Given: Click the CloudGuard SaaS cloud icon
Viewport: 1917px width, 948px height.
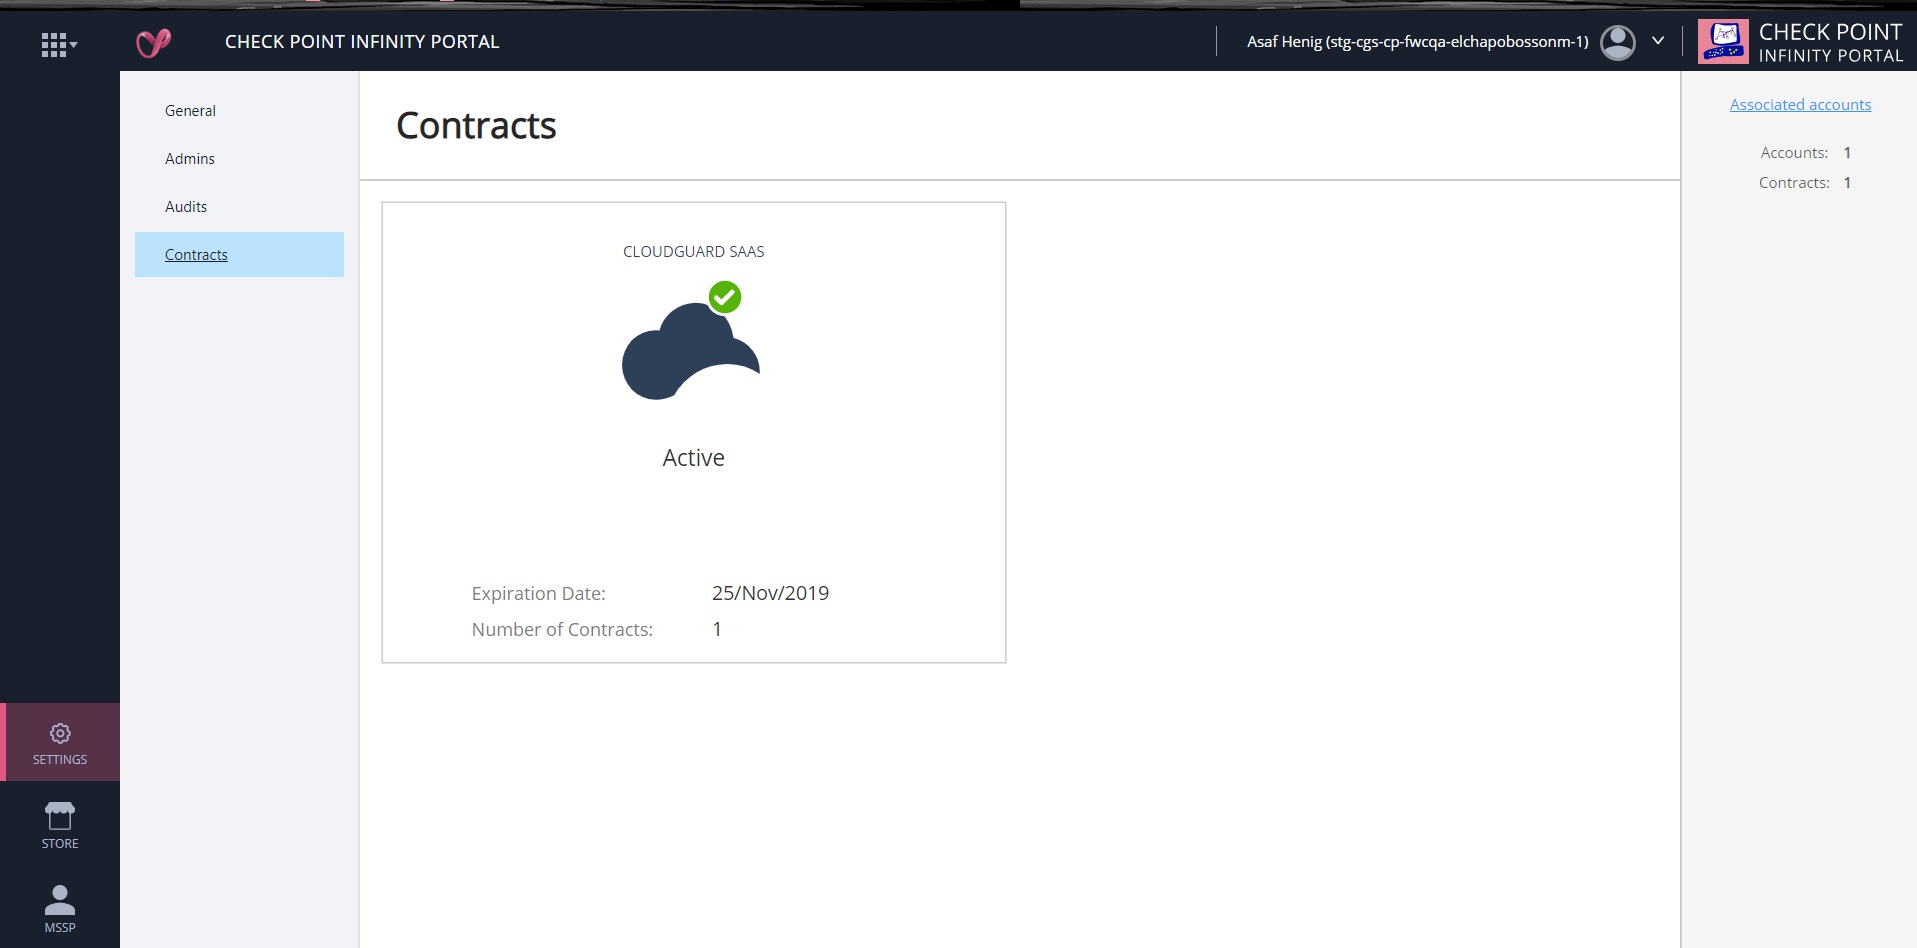Looking at the screenshot, I should point(691,351).
